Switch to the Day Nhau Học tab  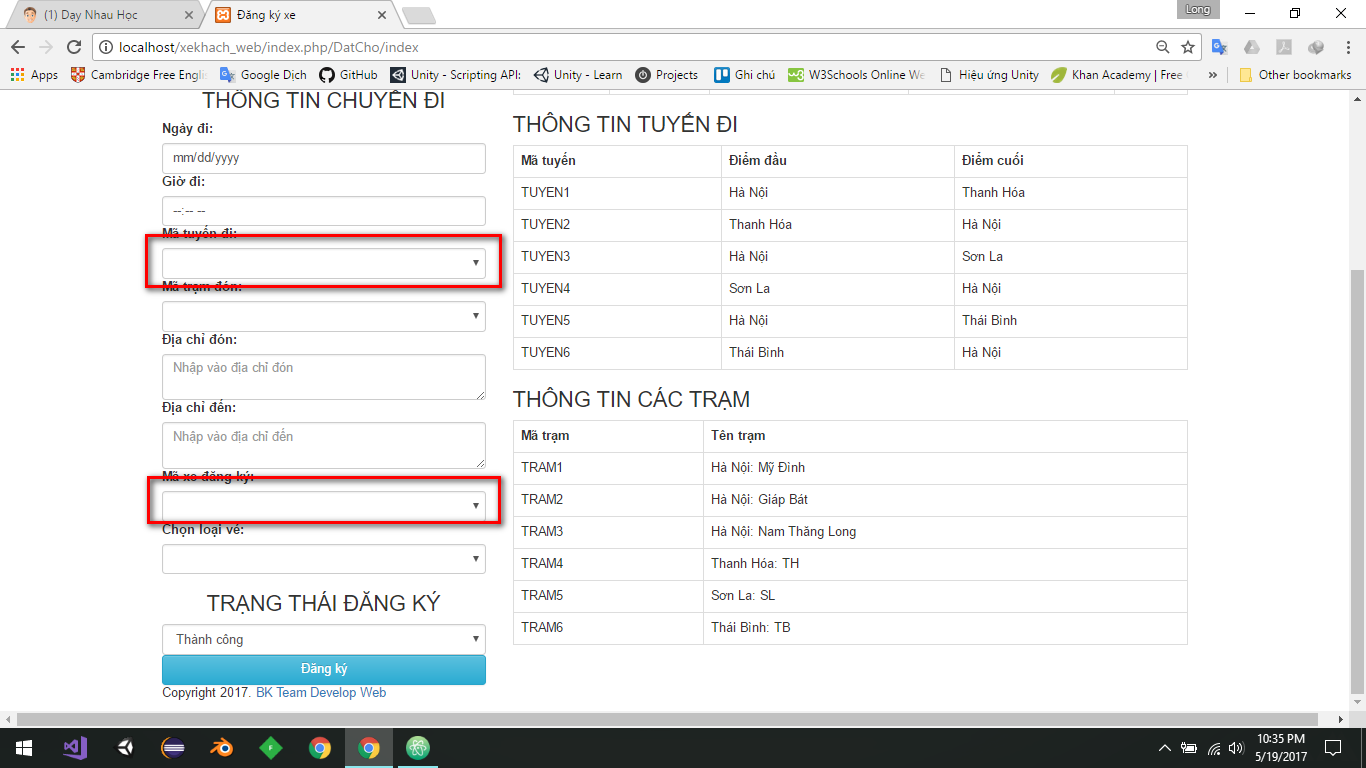[x=98, y=15]
